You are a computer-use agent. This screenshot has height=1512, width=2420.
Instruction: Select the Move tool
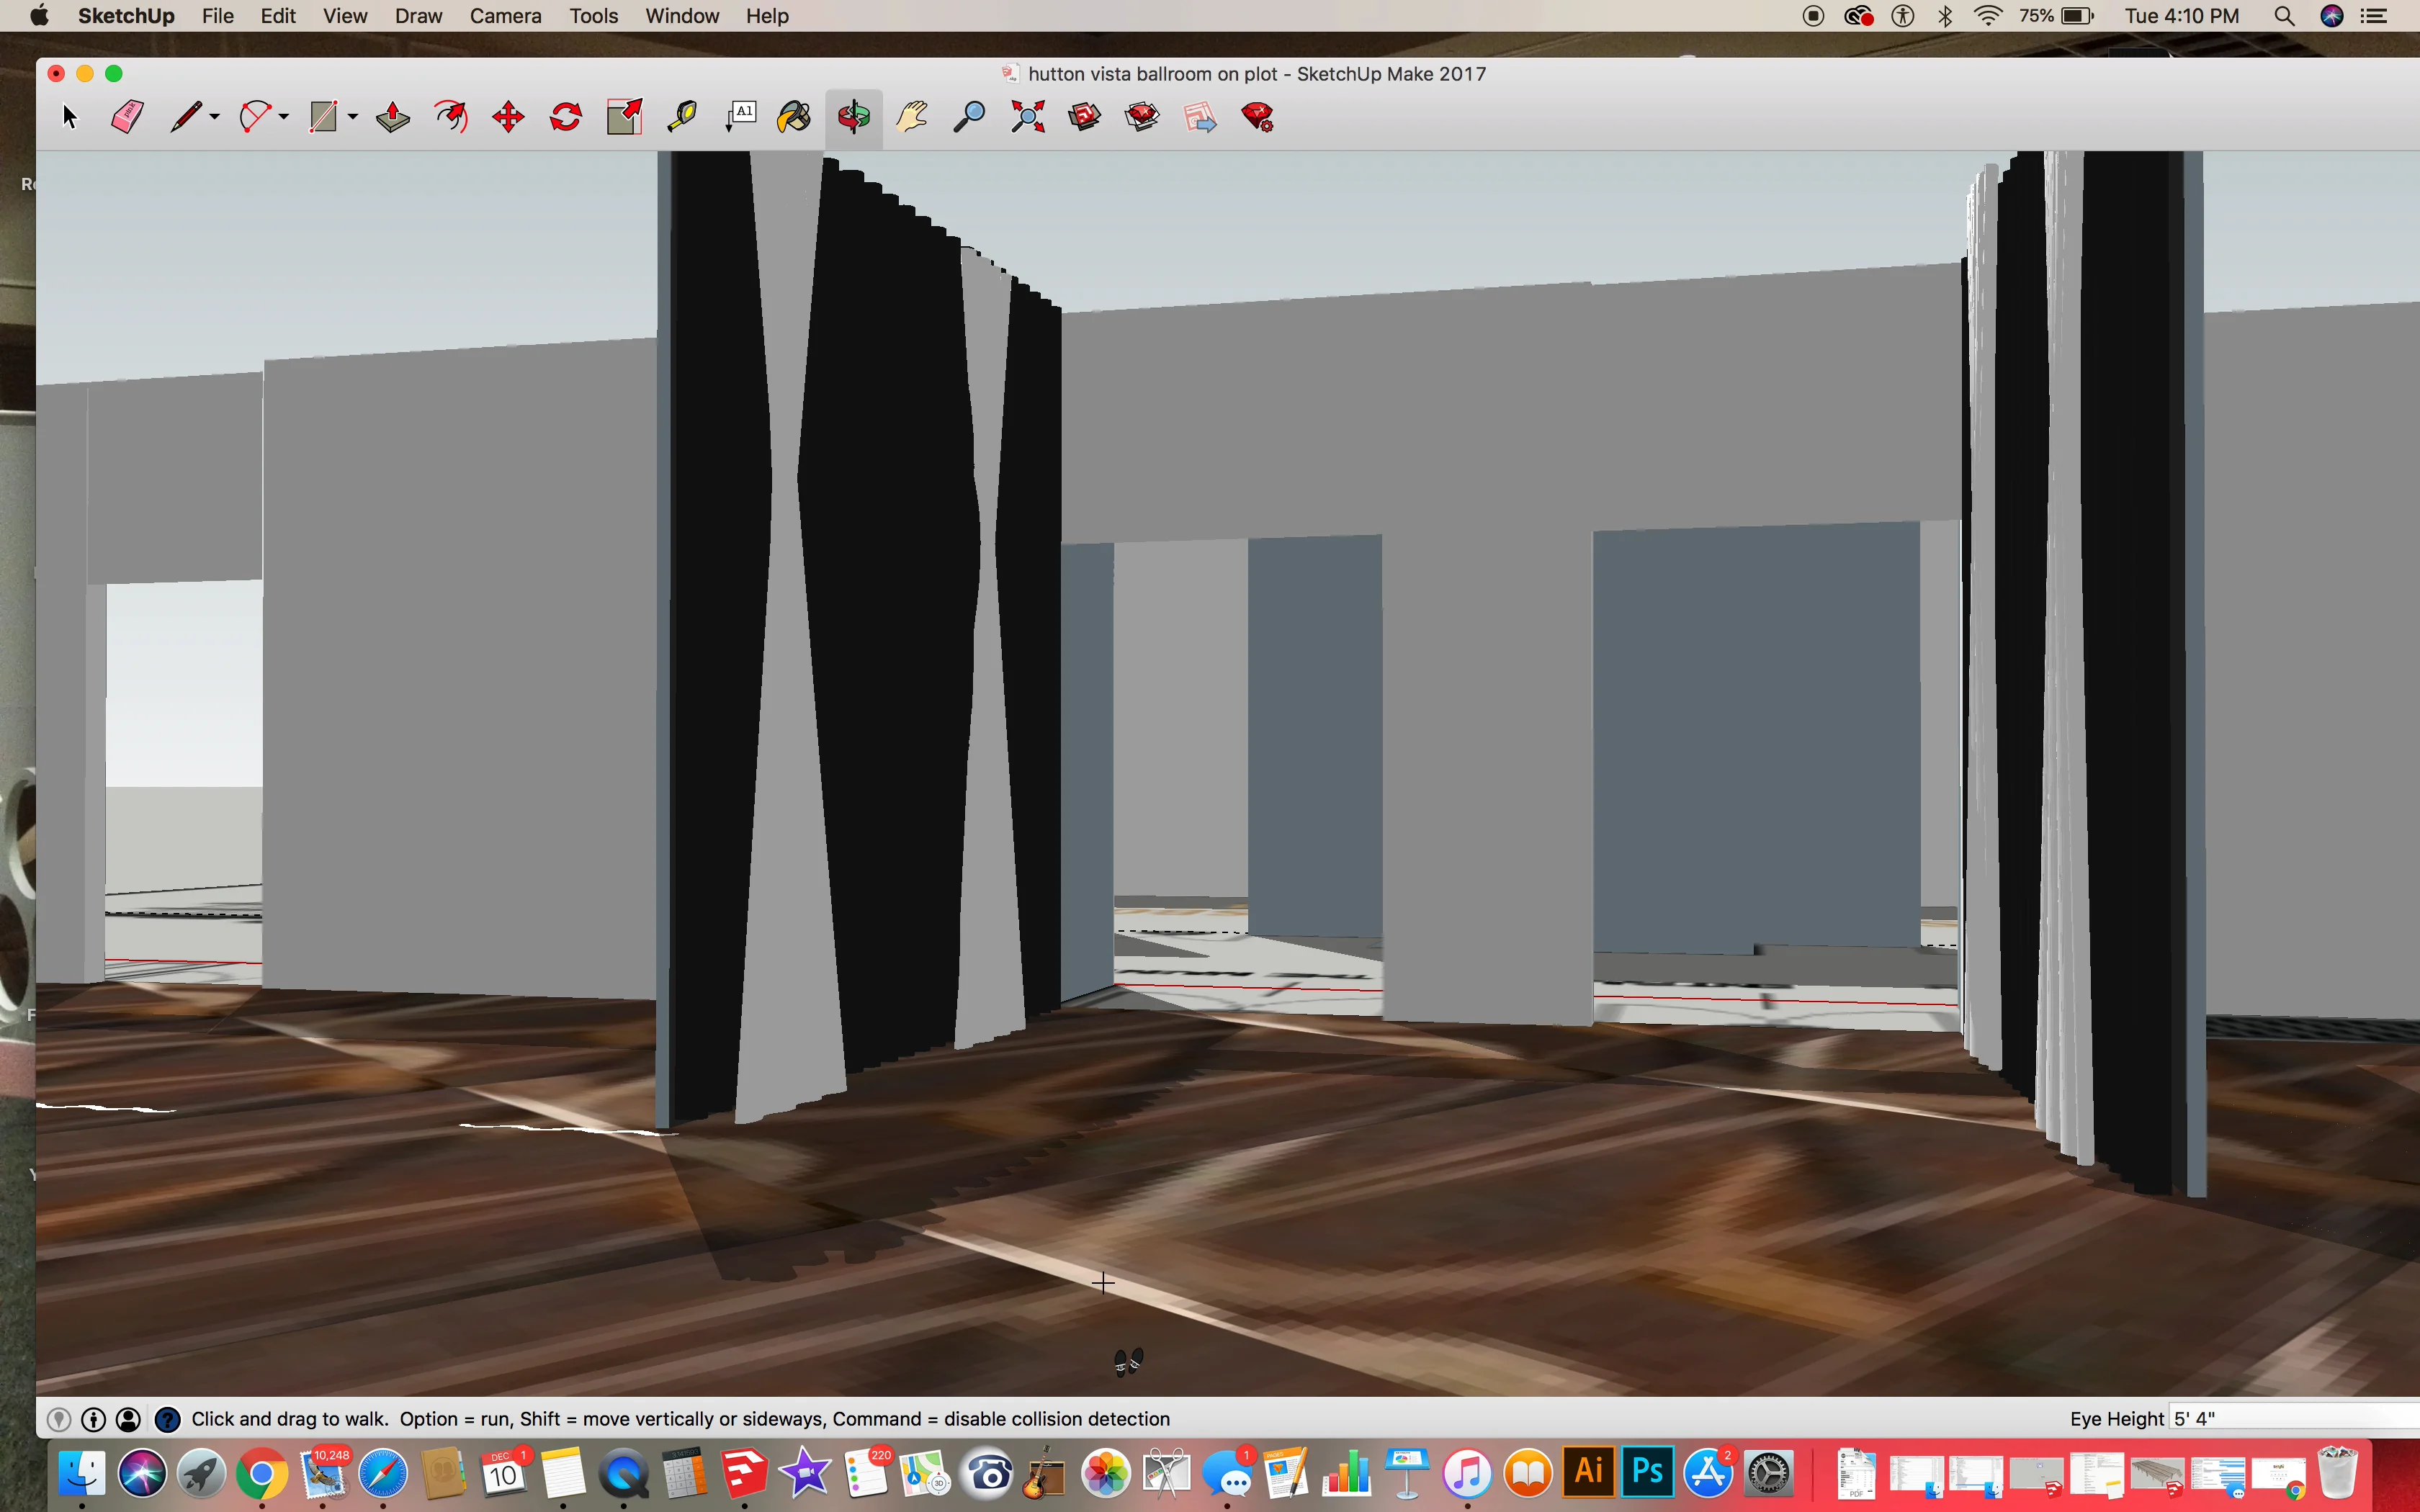point(508,118)
